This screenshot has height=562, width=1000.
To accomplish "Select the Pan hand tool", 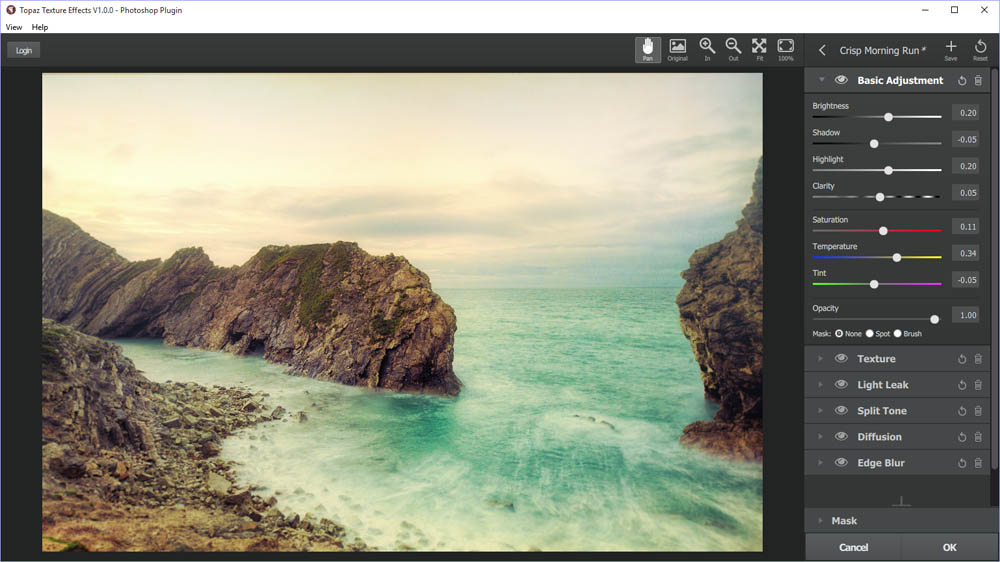I will click(648, 49).
